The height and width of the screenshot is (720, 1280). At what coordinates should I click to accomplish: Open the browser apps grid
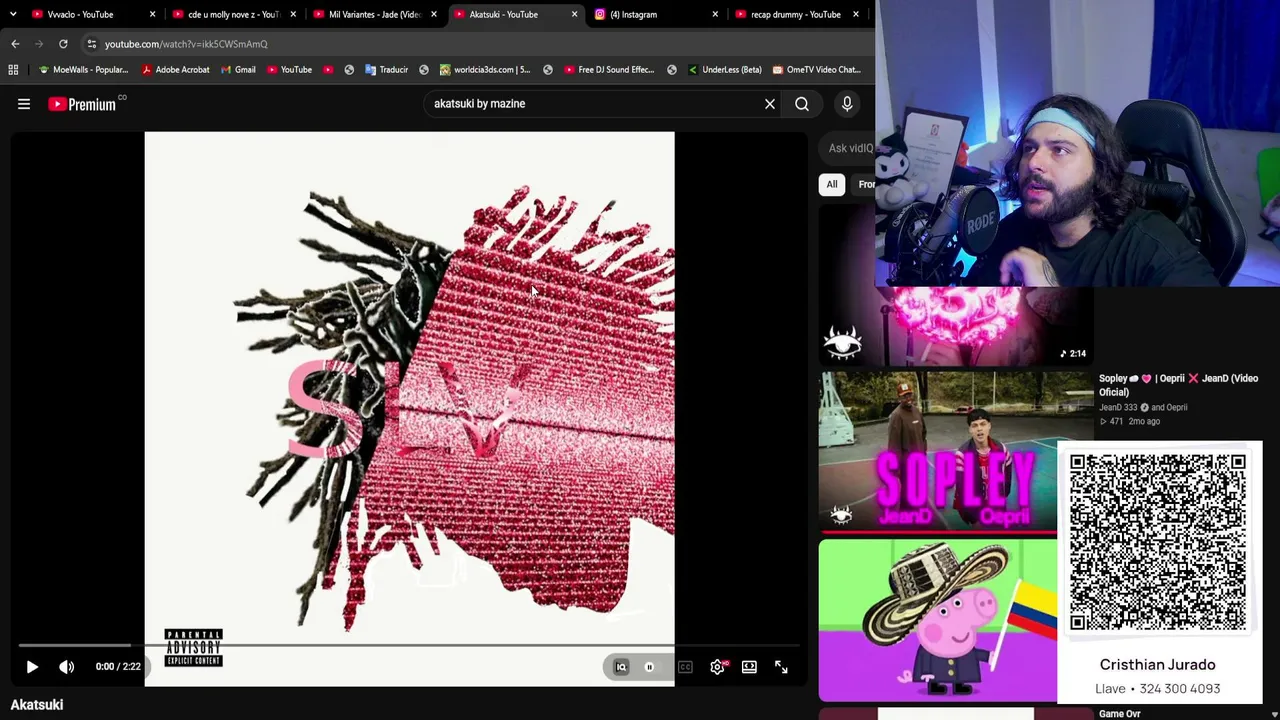coord(13,70)
